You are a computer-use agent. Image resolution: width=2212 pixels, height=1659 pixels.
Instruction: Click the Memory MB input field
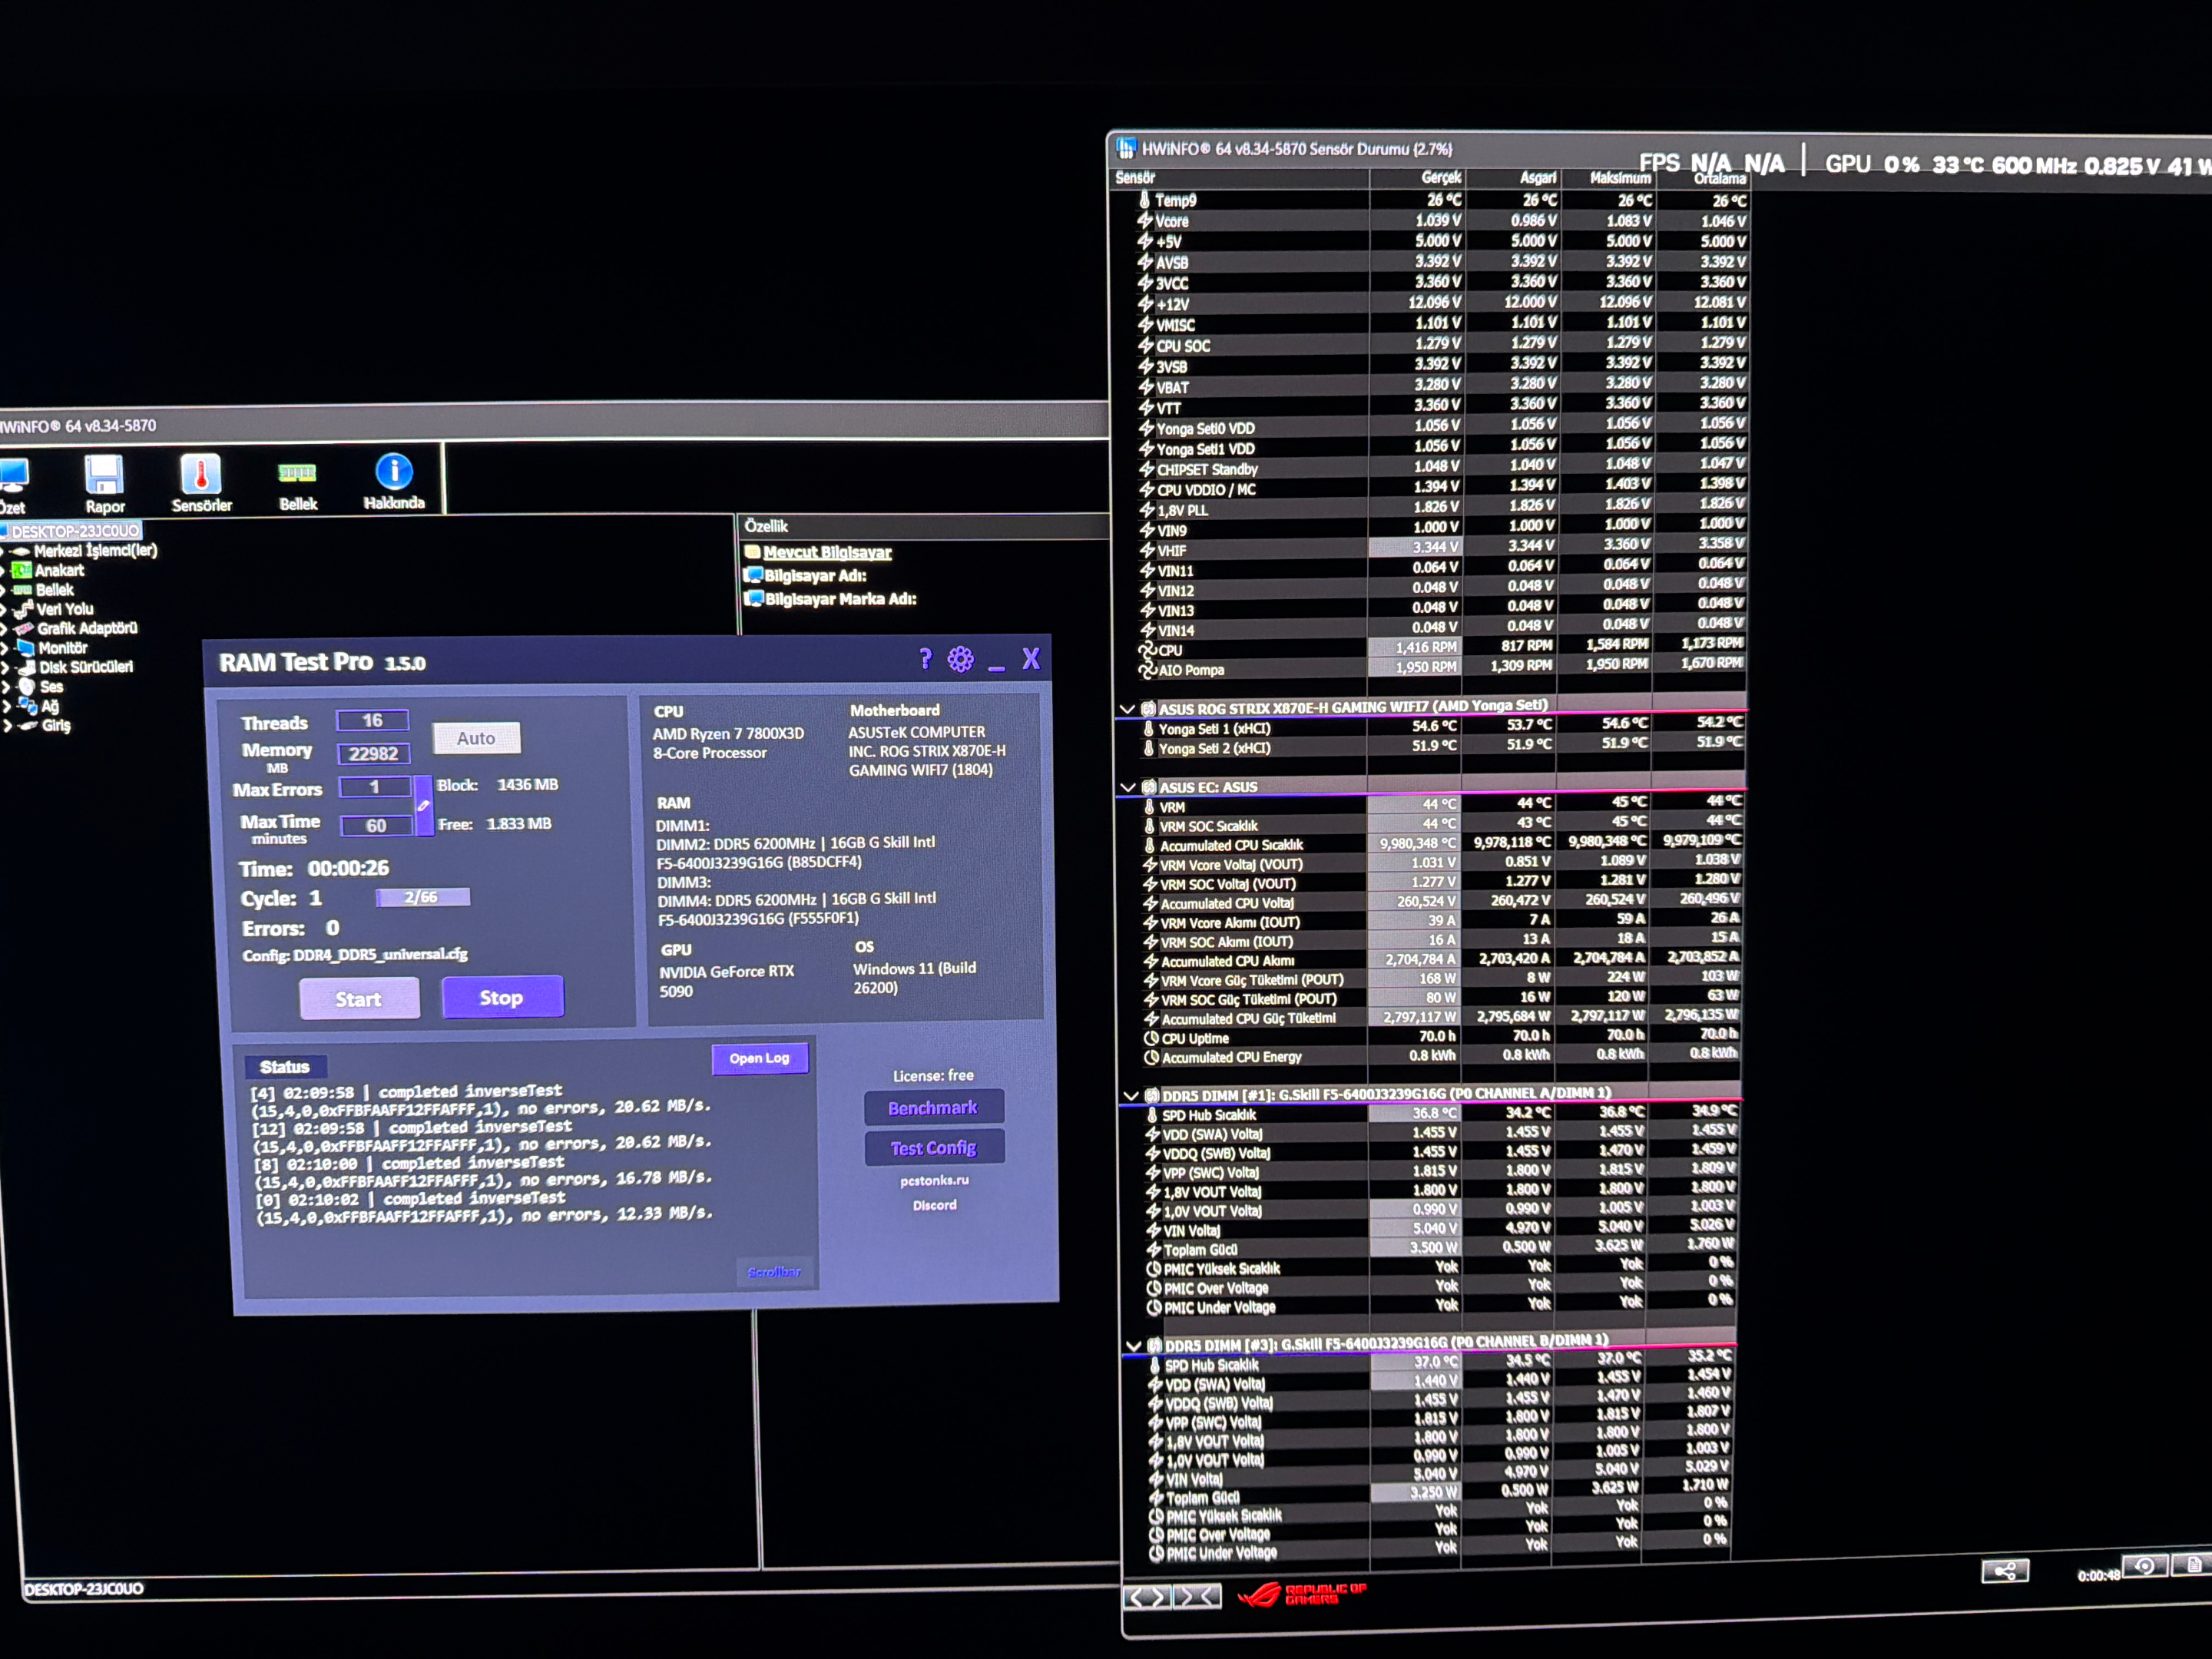373,753
